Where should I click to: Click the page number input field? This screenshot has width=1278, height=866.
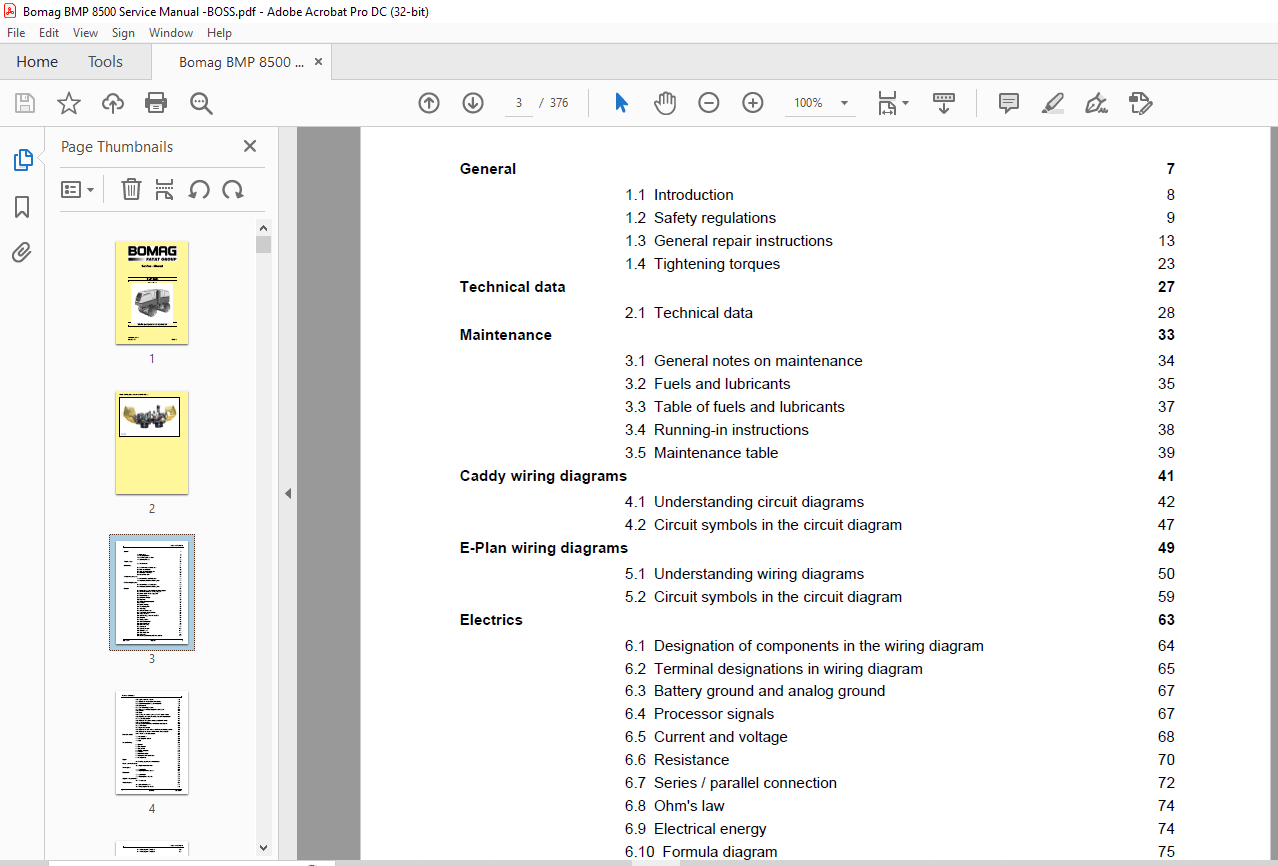tap(519, 103)
